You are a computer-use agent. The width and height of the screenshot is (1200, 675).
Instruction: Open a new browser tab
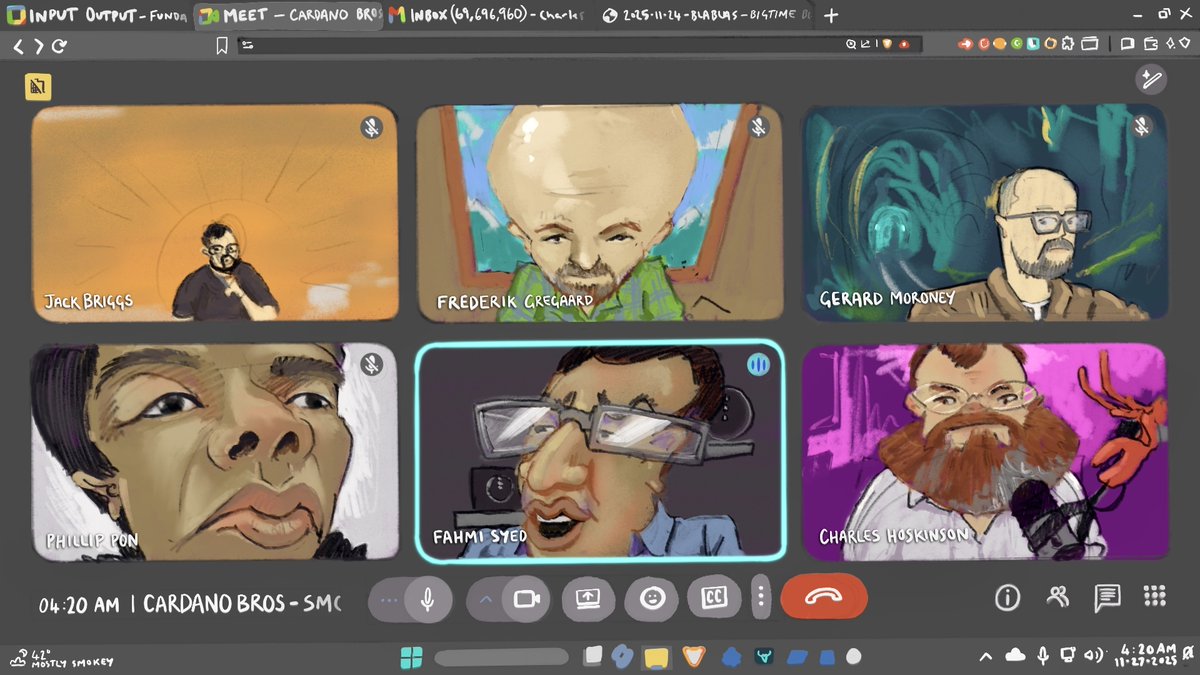coord(831,15)
